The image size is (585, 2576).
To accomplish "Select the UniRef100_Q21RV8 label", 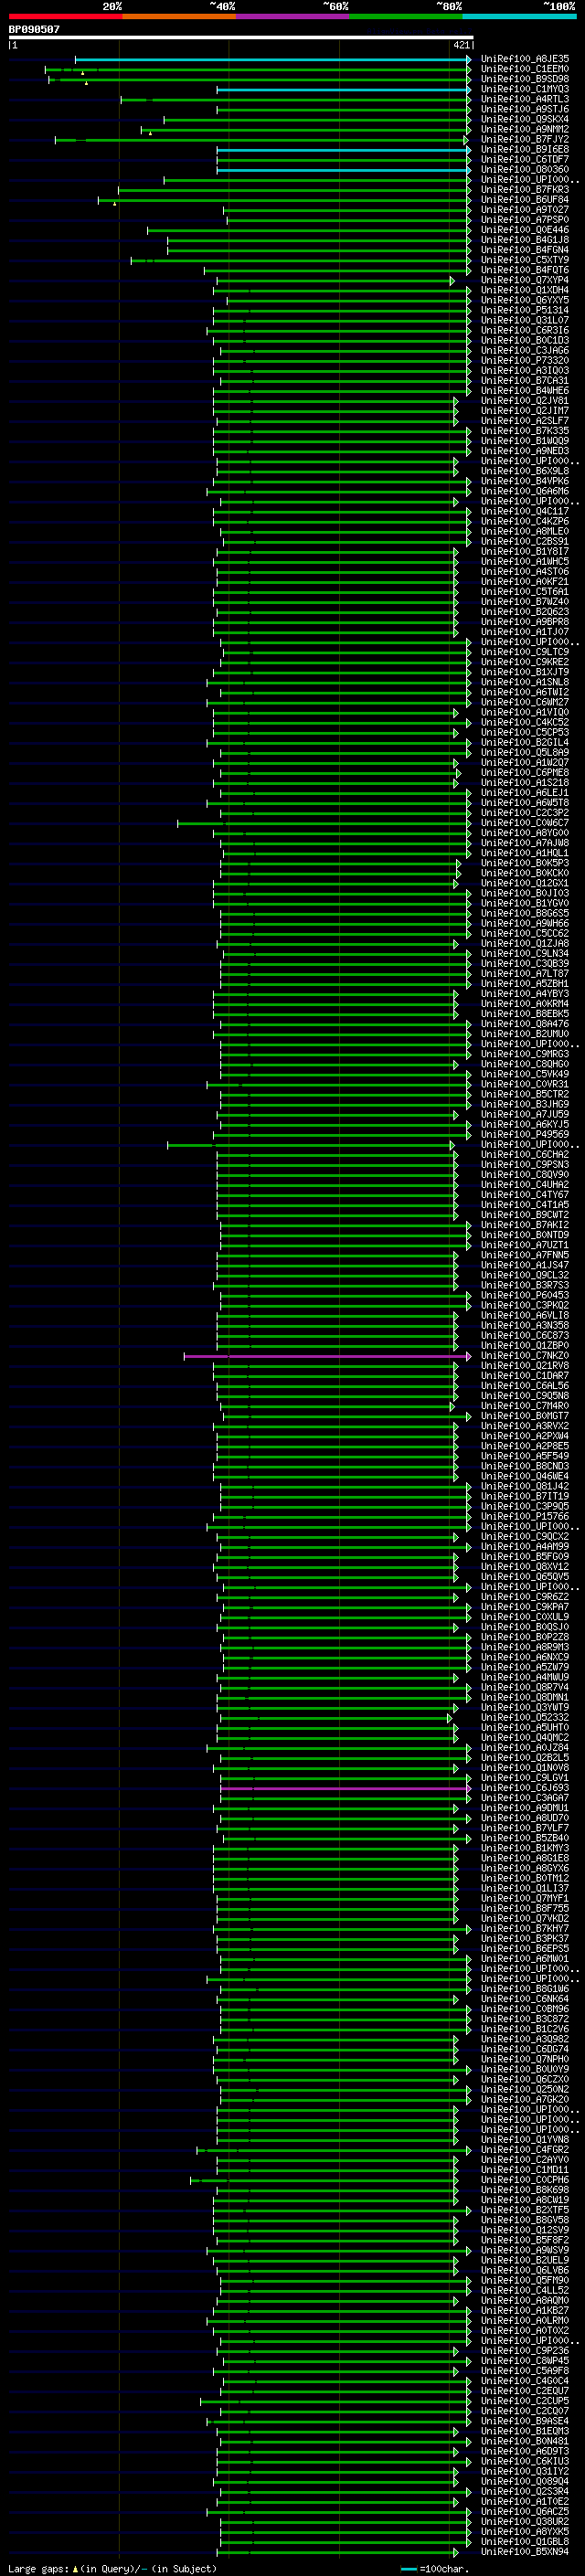I will coord(525,1366).
